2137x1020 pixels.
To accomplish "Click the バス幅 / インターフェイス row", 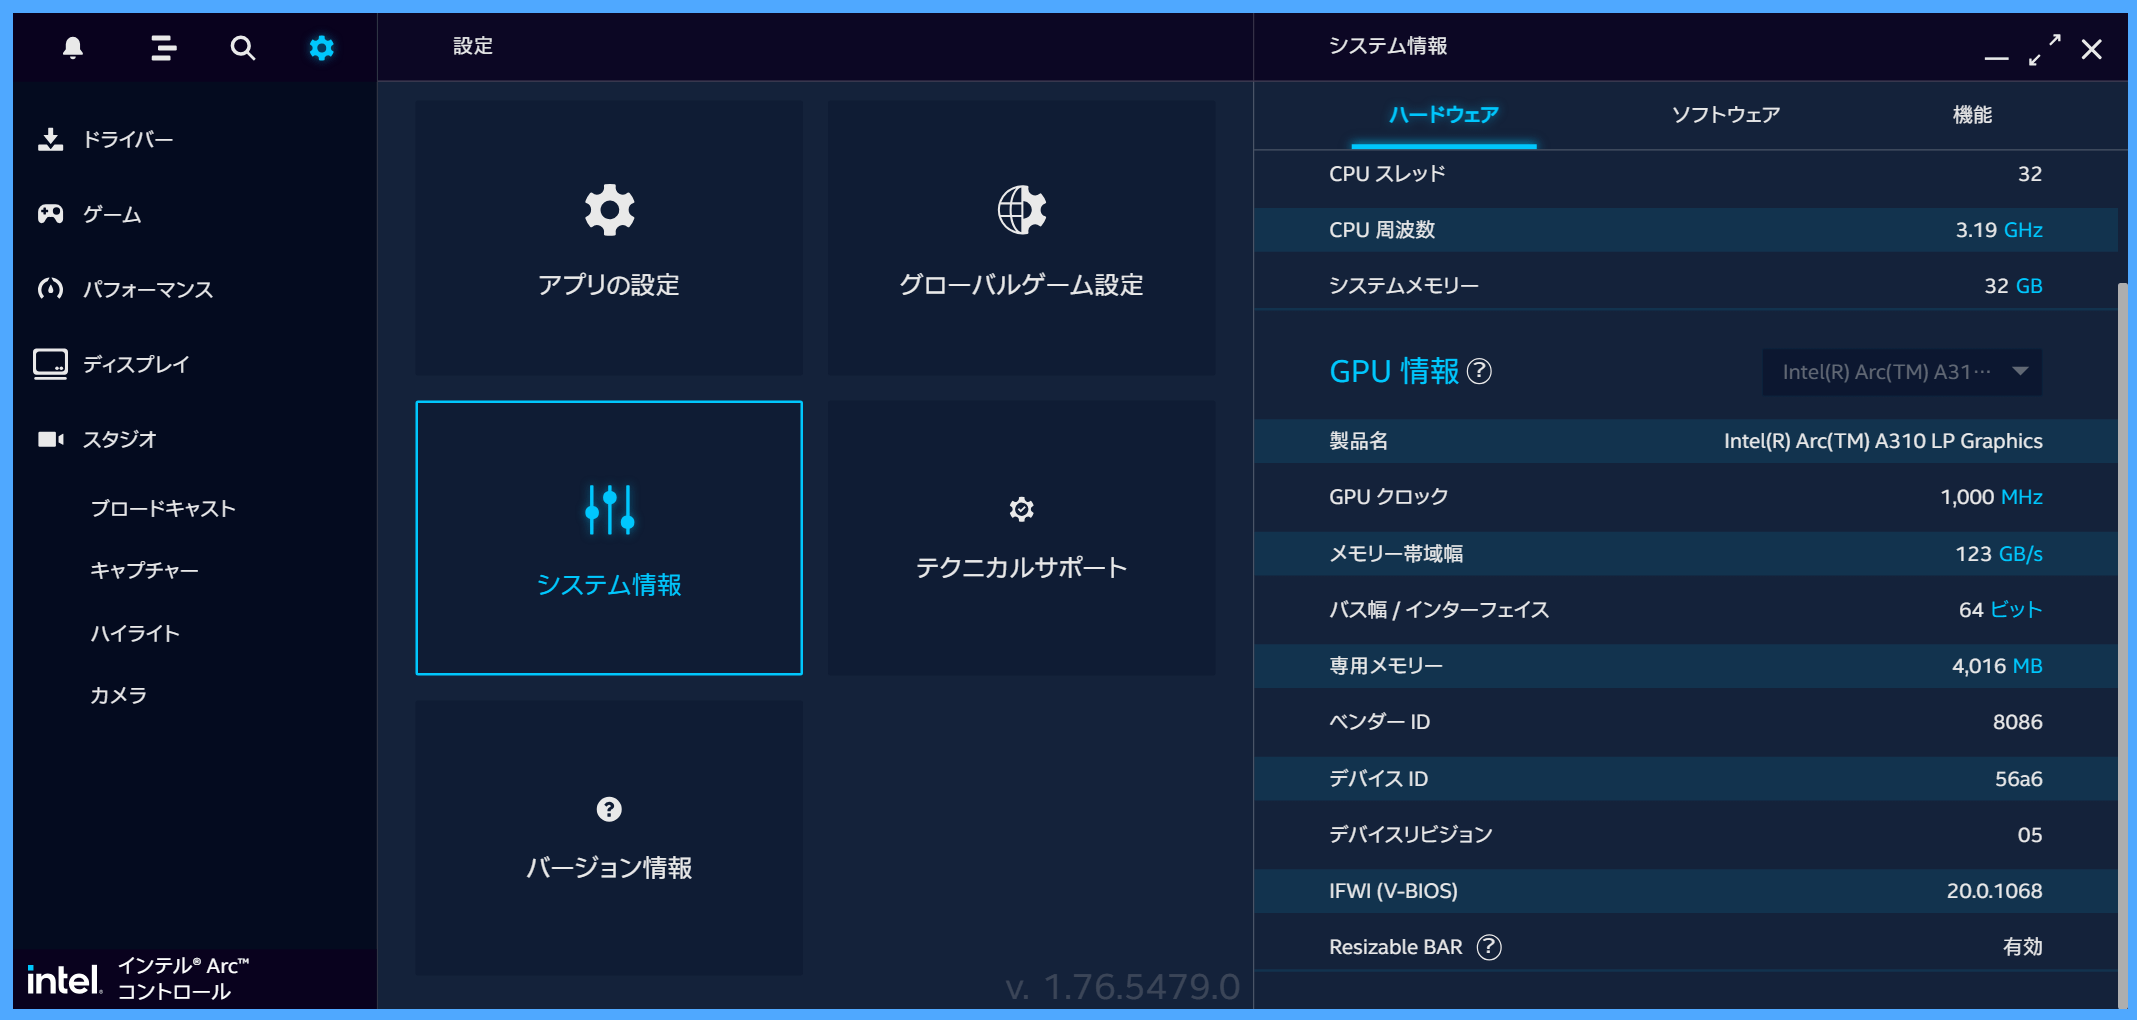I will tap(1686, 610).
